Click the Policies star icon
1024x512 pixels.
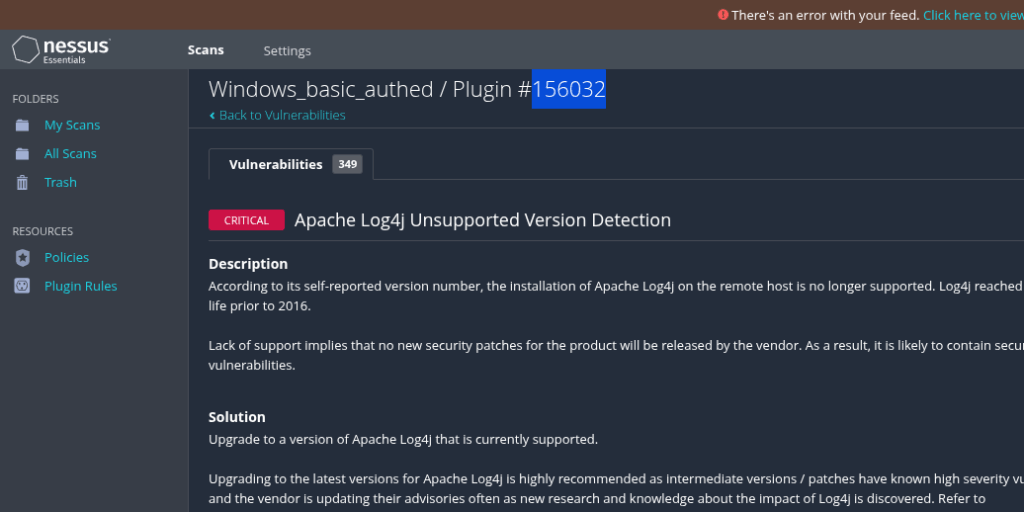pyautogui.click(x=22, y=258)
